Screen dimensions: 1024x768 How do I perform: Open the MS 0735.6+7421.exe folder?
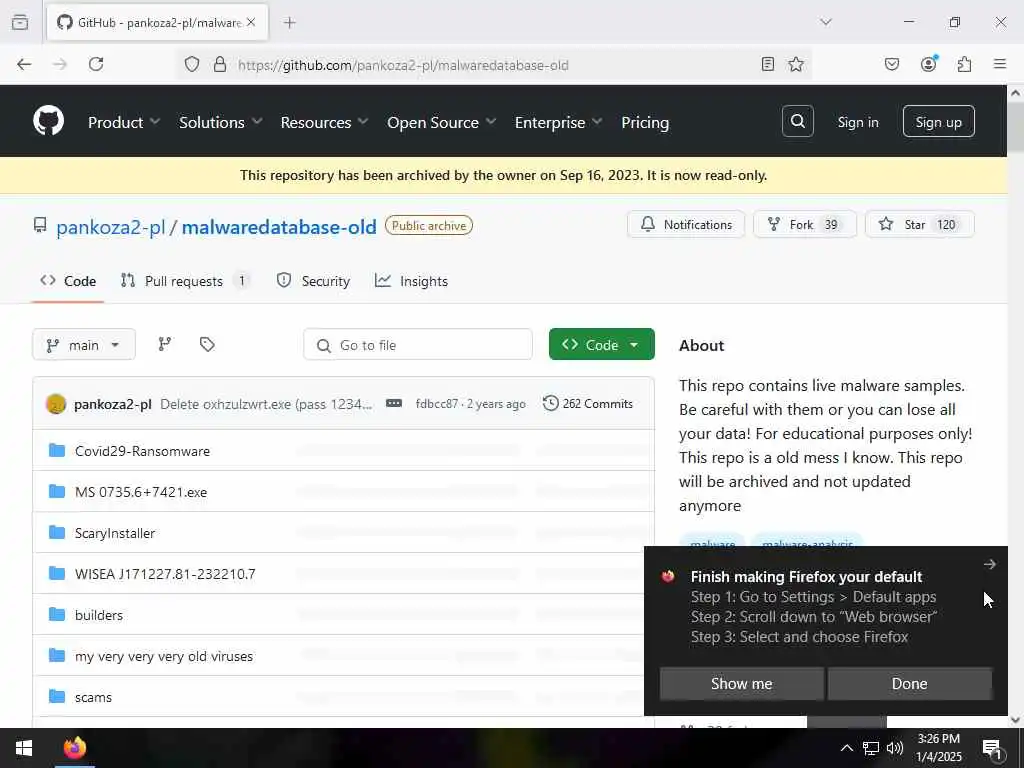[x=141, y=492]
